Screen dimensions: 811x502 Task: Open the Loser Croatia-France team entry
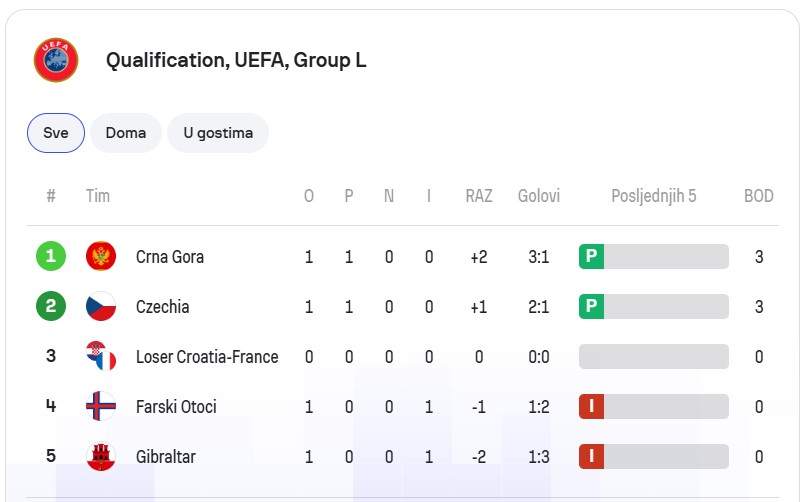pyautogui.click(x=207, y=357)
